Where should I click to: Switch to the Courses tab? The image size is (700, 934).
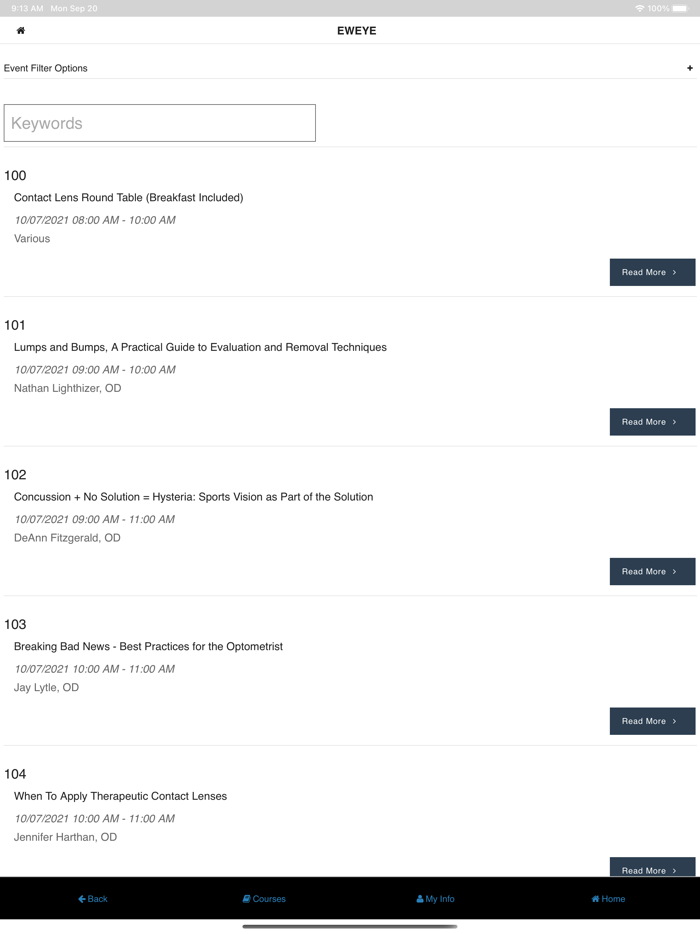tap(264, 899)
